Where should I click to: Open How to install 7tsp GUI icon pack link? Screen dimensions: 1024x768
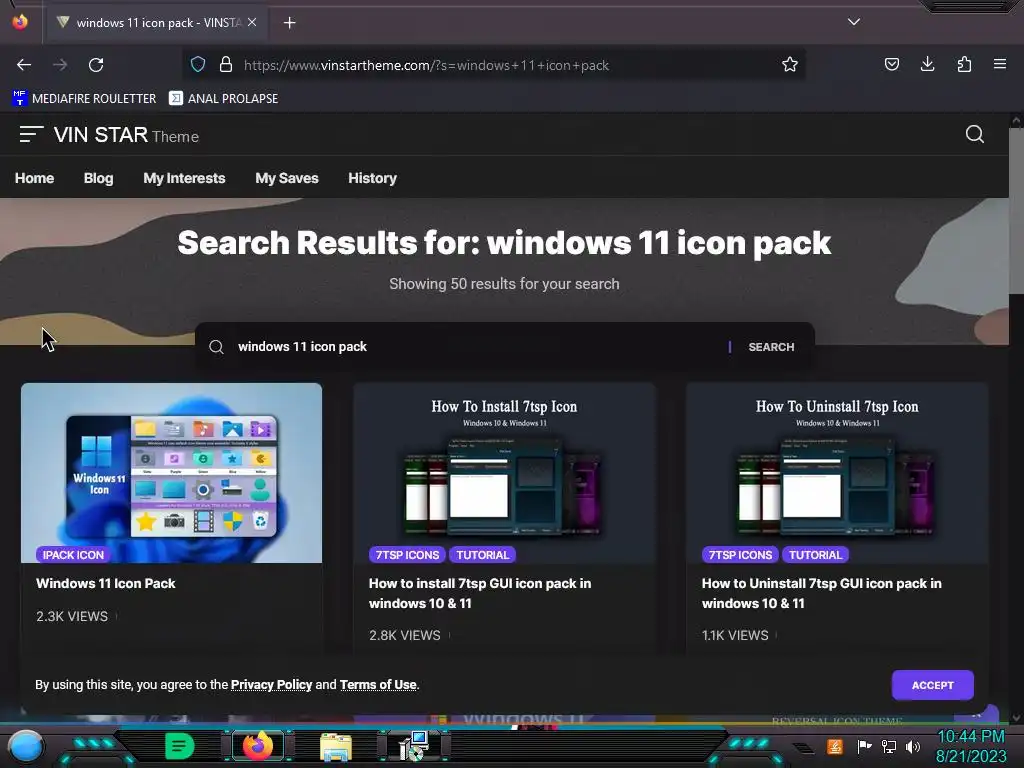(x=480, y=594)
